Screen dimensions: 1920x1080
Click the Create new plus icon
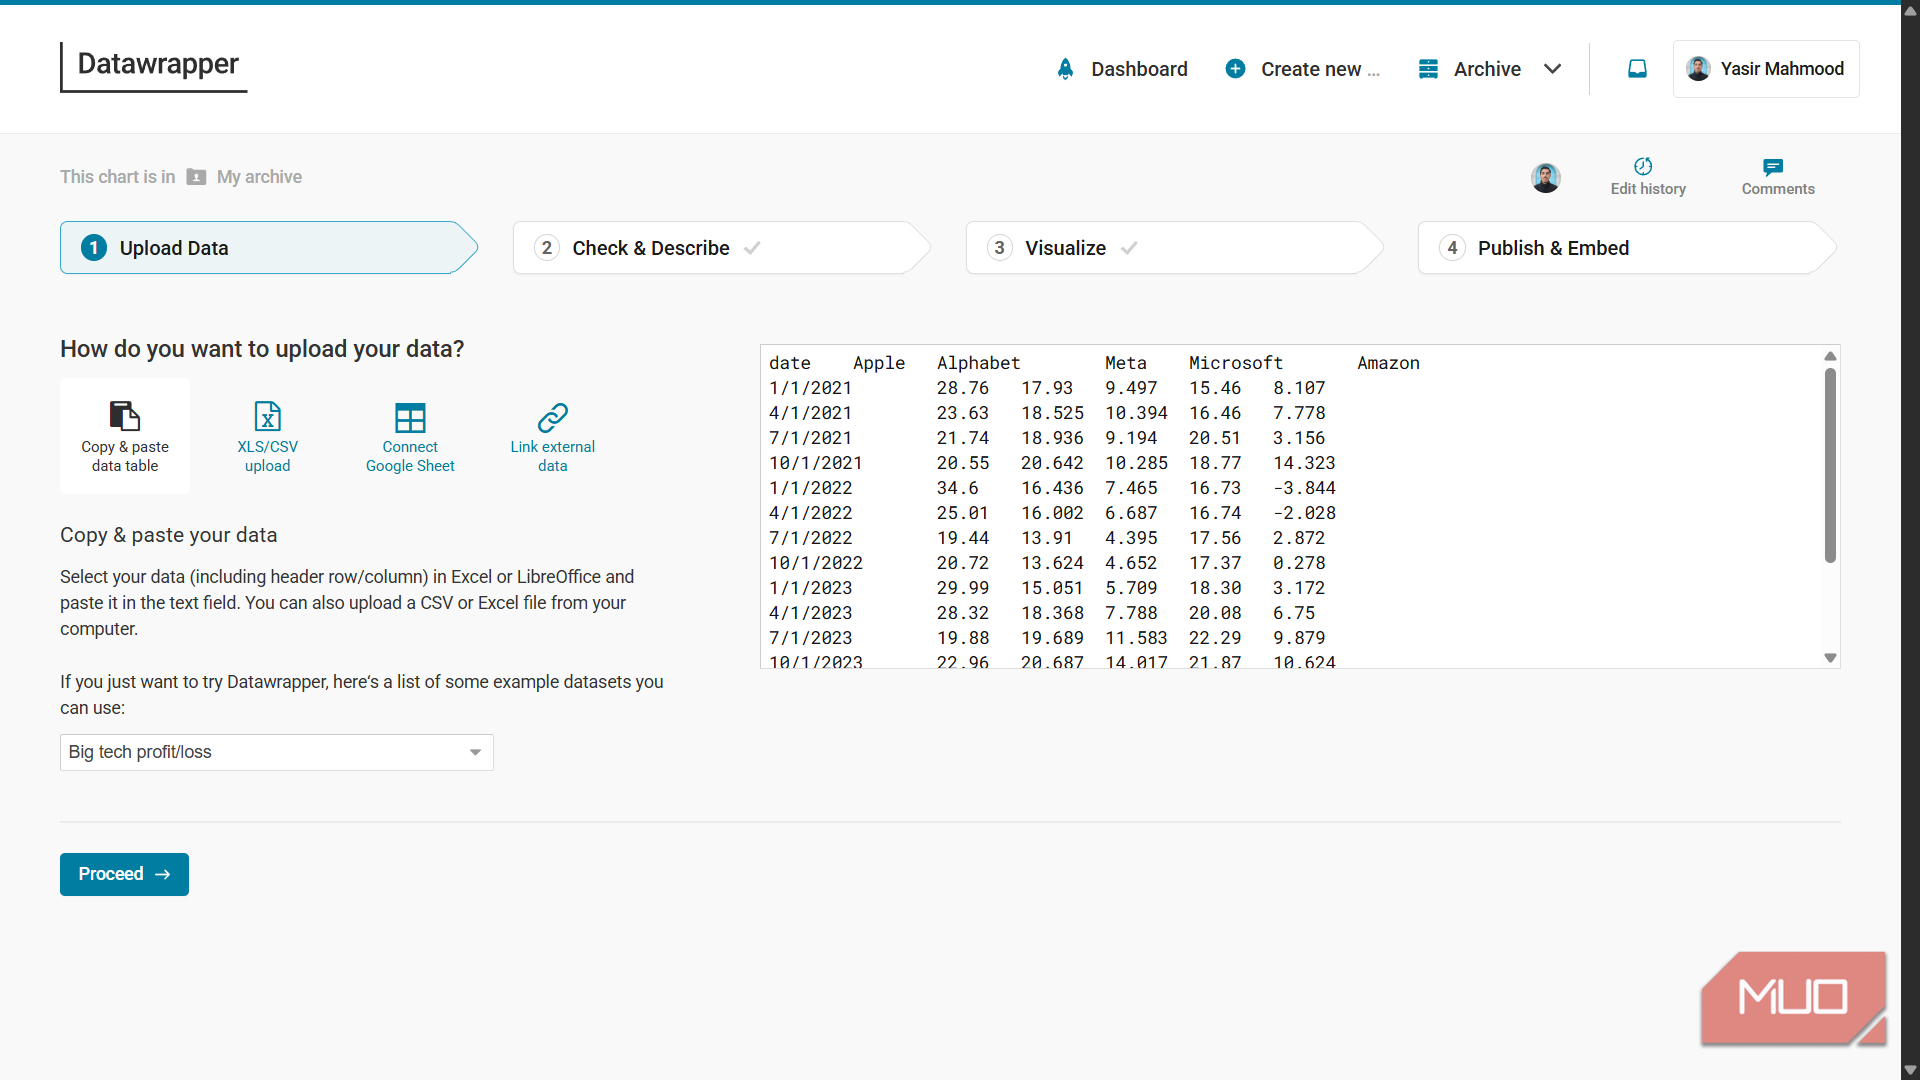point(1235,69)
